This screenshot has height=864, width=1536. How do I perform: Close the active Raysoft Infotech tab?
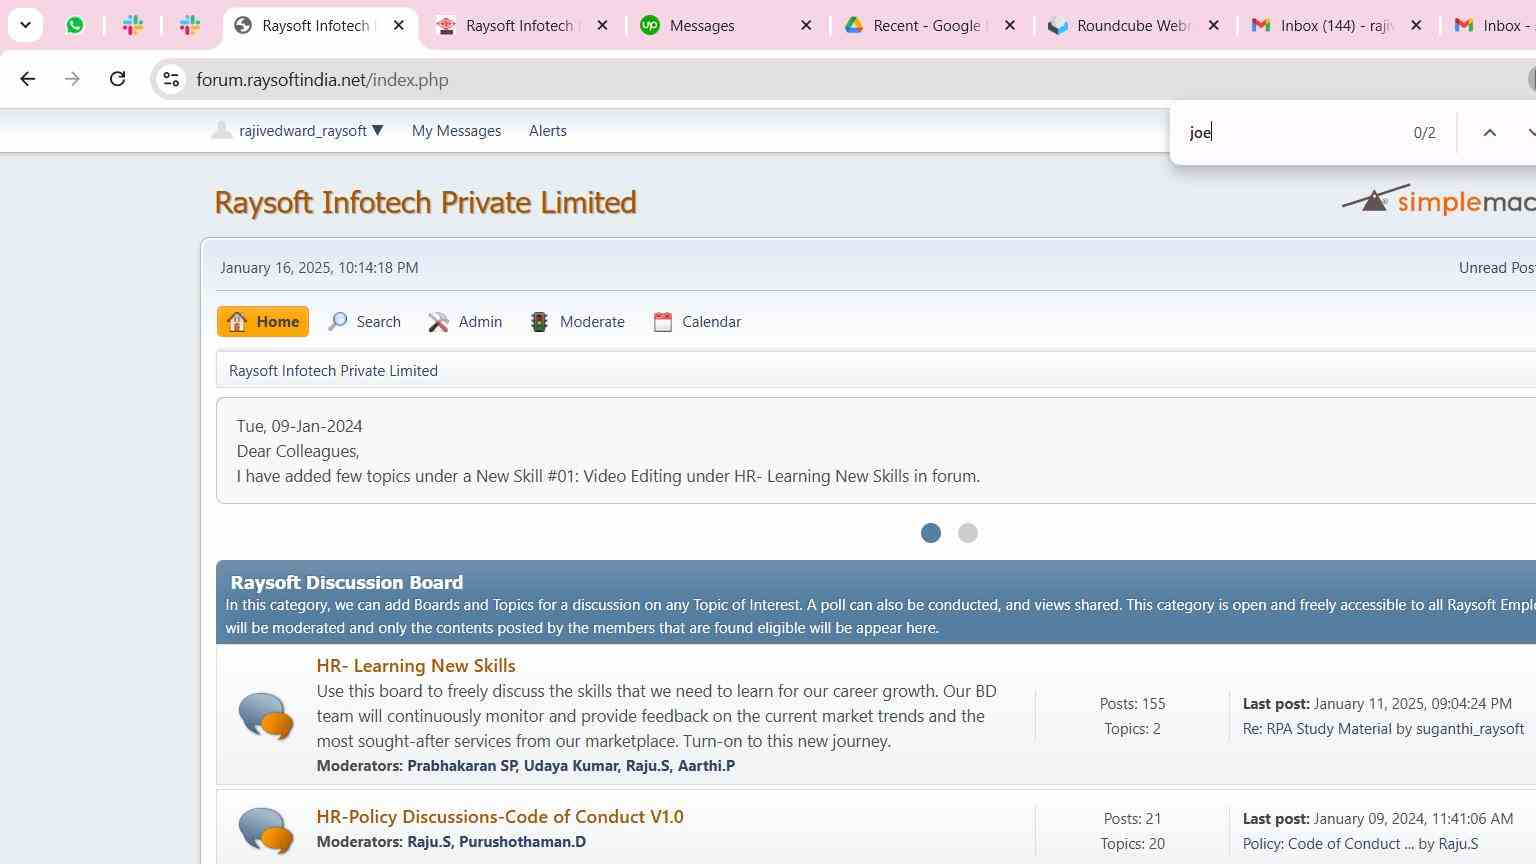399,25
